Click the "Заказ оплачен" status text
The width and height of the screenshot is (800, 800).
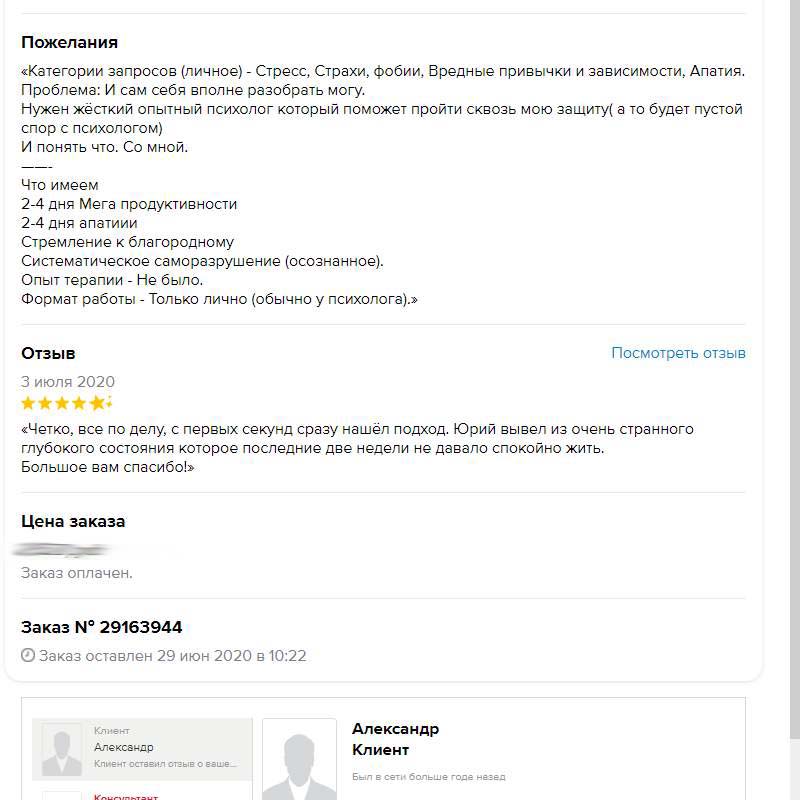[77, 573]
